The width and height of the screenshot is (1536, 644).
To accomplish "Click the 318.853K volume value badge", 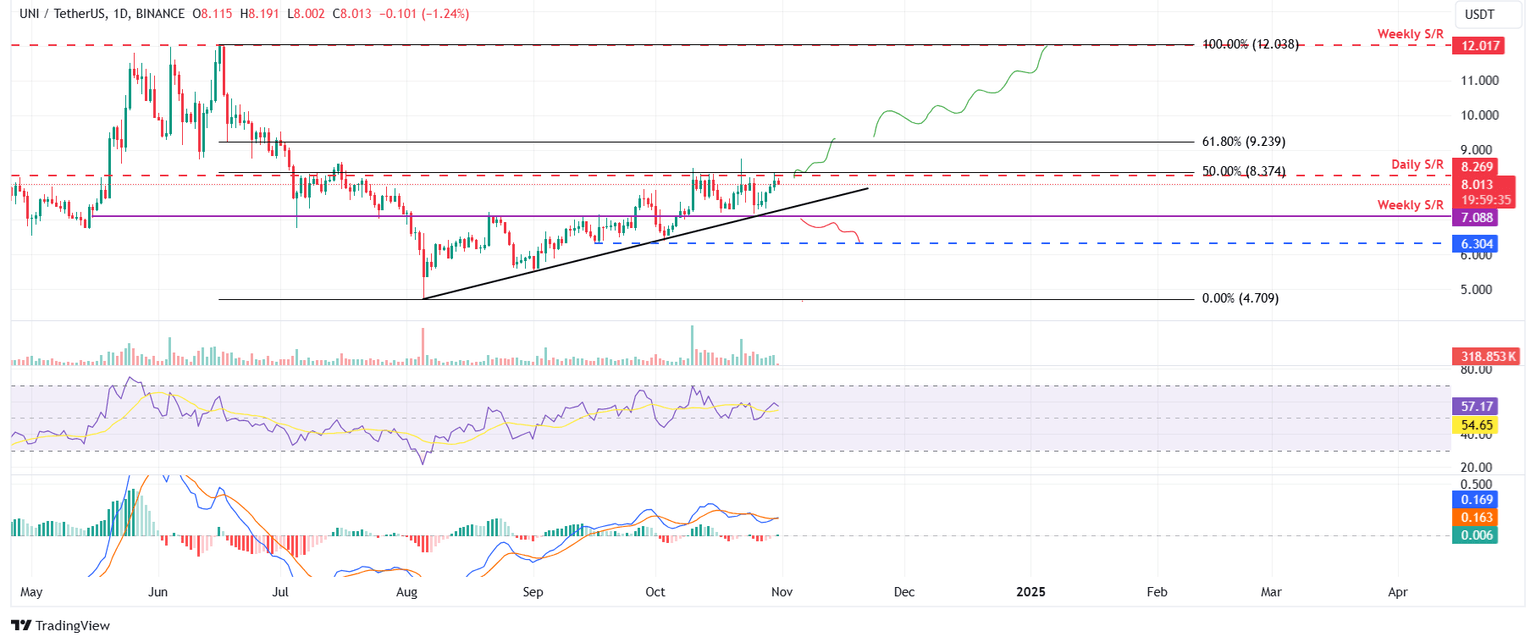I will tap(1484, 354).
